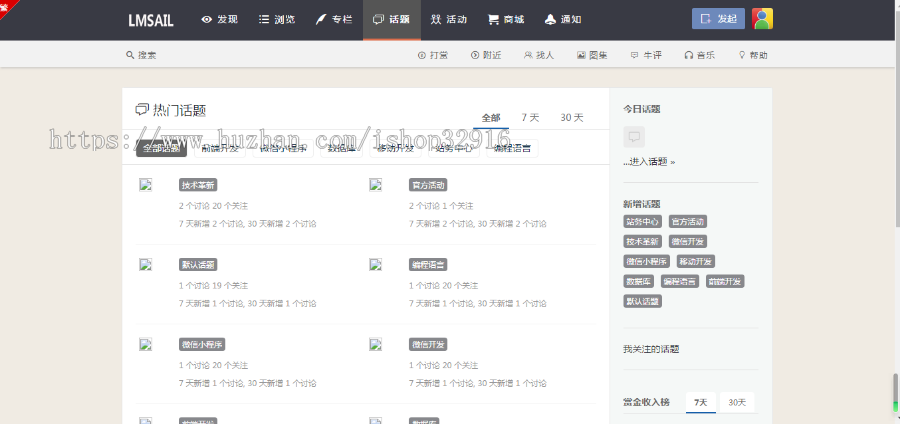Image resolution: width=900 pixels, height=424 pixels.
Task: Open 编程语言 tag under 新增话题
Action: coord(680,281)
